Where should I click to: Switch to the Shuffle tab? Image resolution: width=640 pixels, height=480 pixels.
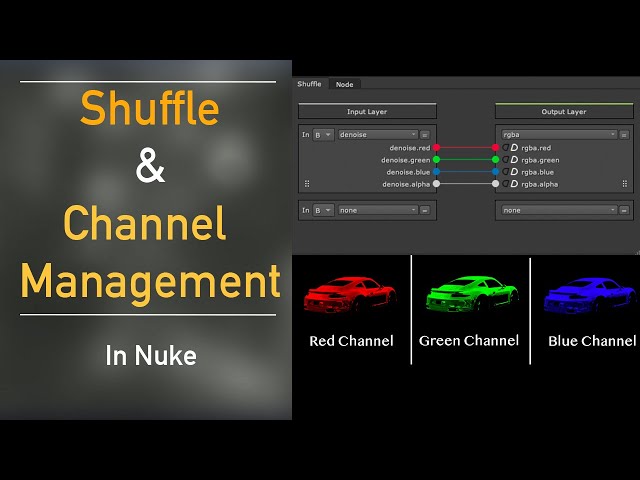[309, 84]
